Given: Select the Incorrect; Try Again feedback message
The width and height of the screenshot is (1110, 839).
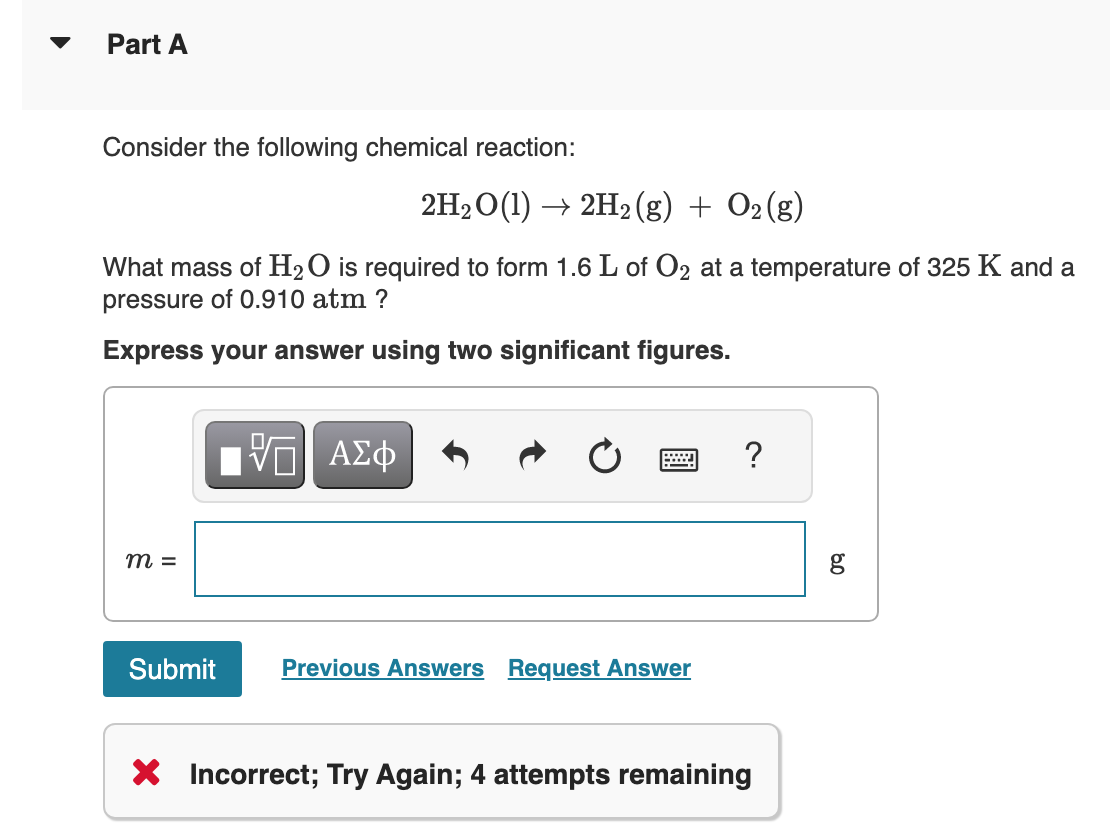Looking at the screenshot, I should point(470,773).
